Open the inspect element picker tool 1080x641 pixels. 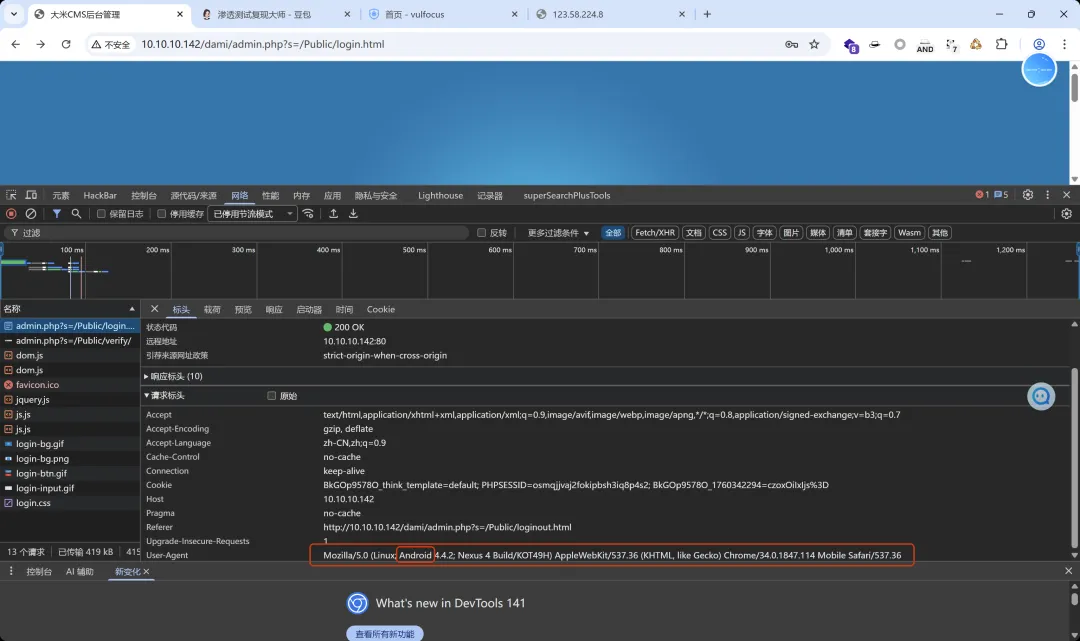[12, 195]
